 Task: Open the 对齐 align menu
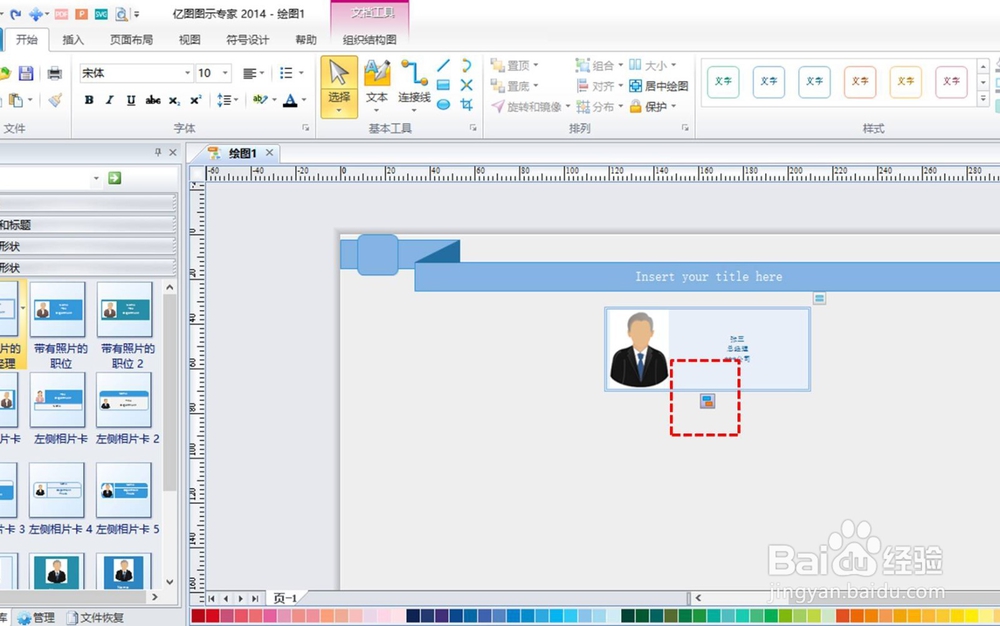point(599,86)
